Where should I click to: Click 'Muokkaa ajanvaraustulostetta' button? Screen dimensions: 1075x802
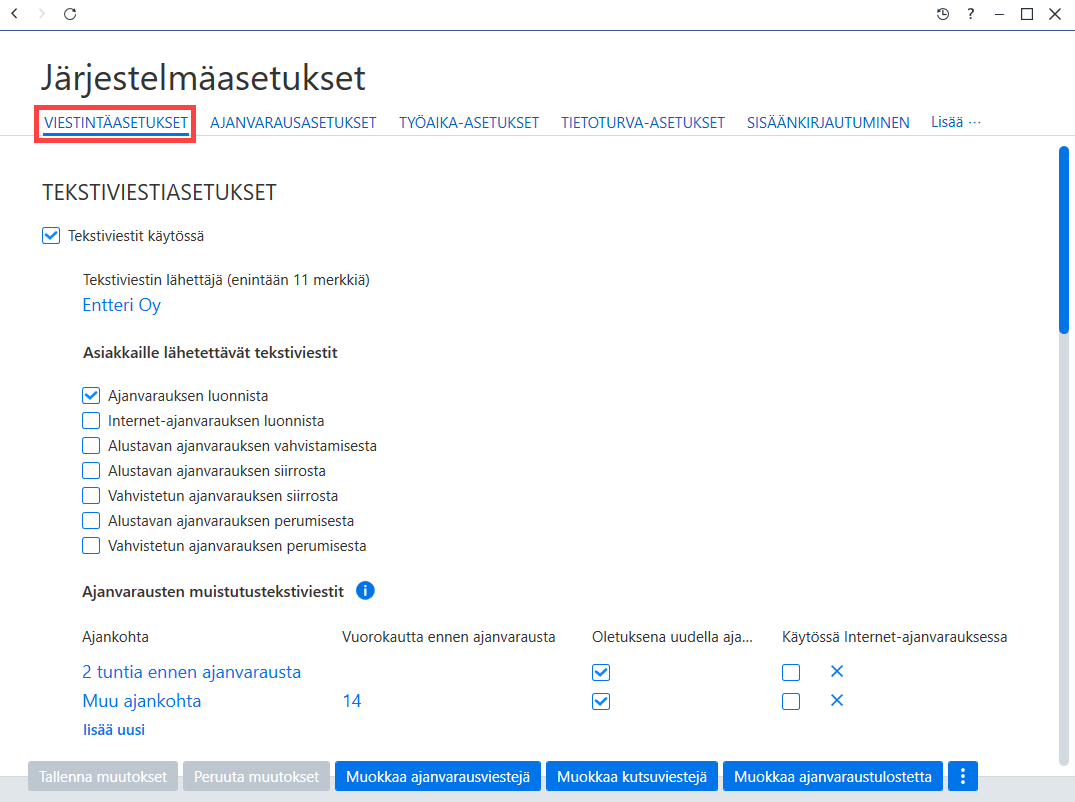click(x=833, y=776)
